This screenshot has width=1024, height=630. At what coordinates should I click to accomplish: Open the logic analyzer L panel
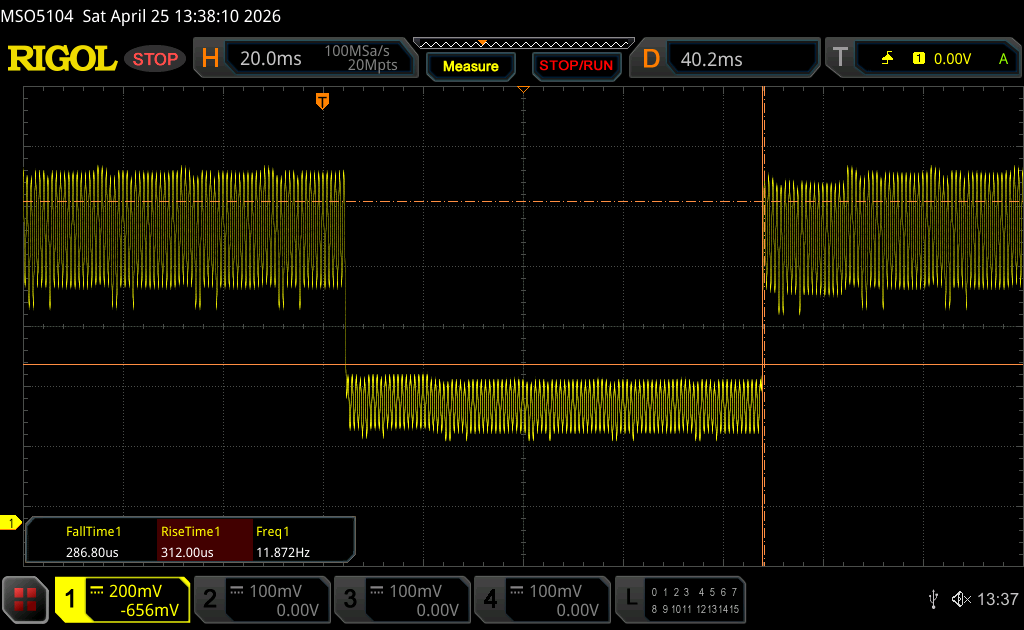point(682,599)
